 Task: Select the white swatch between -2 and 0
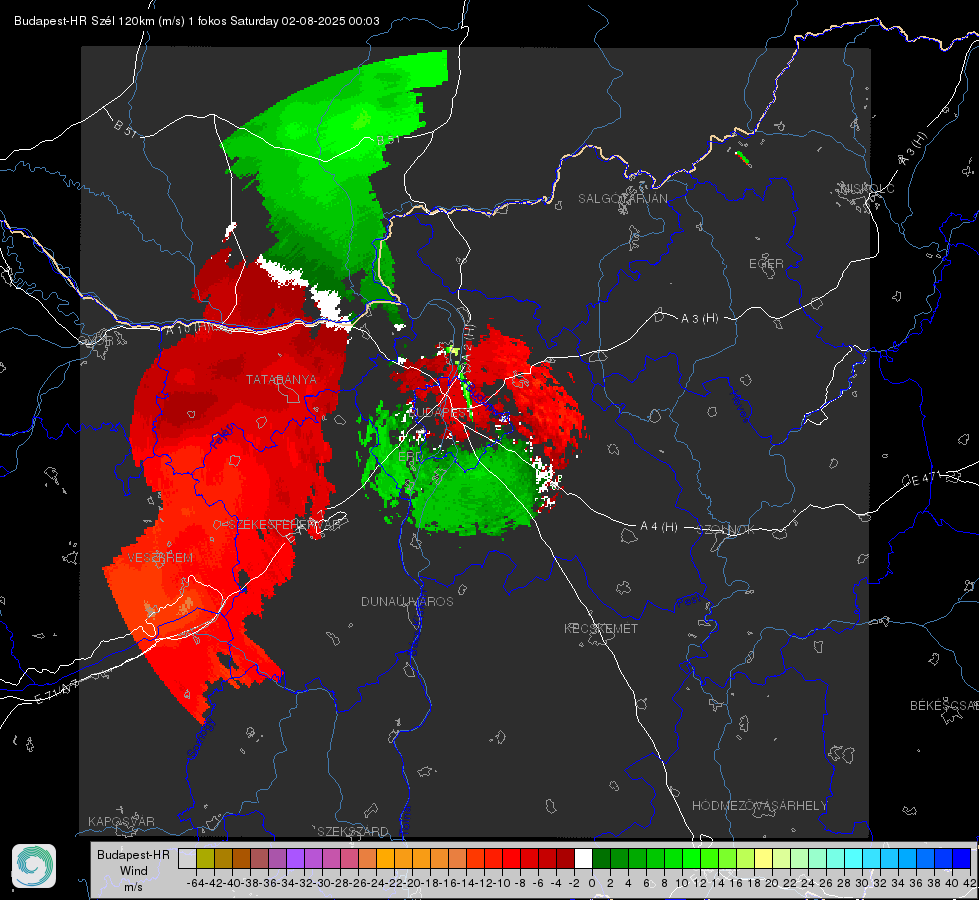(583, 859)
